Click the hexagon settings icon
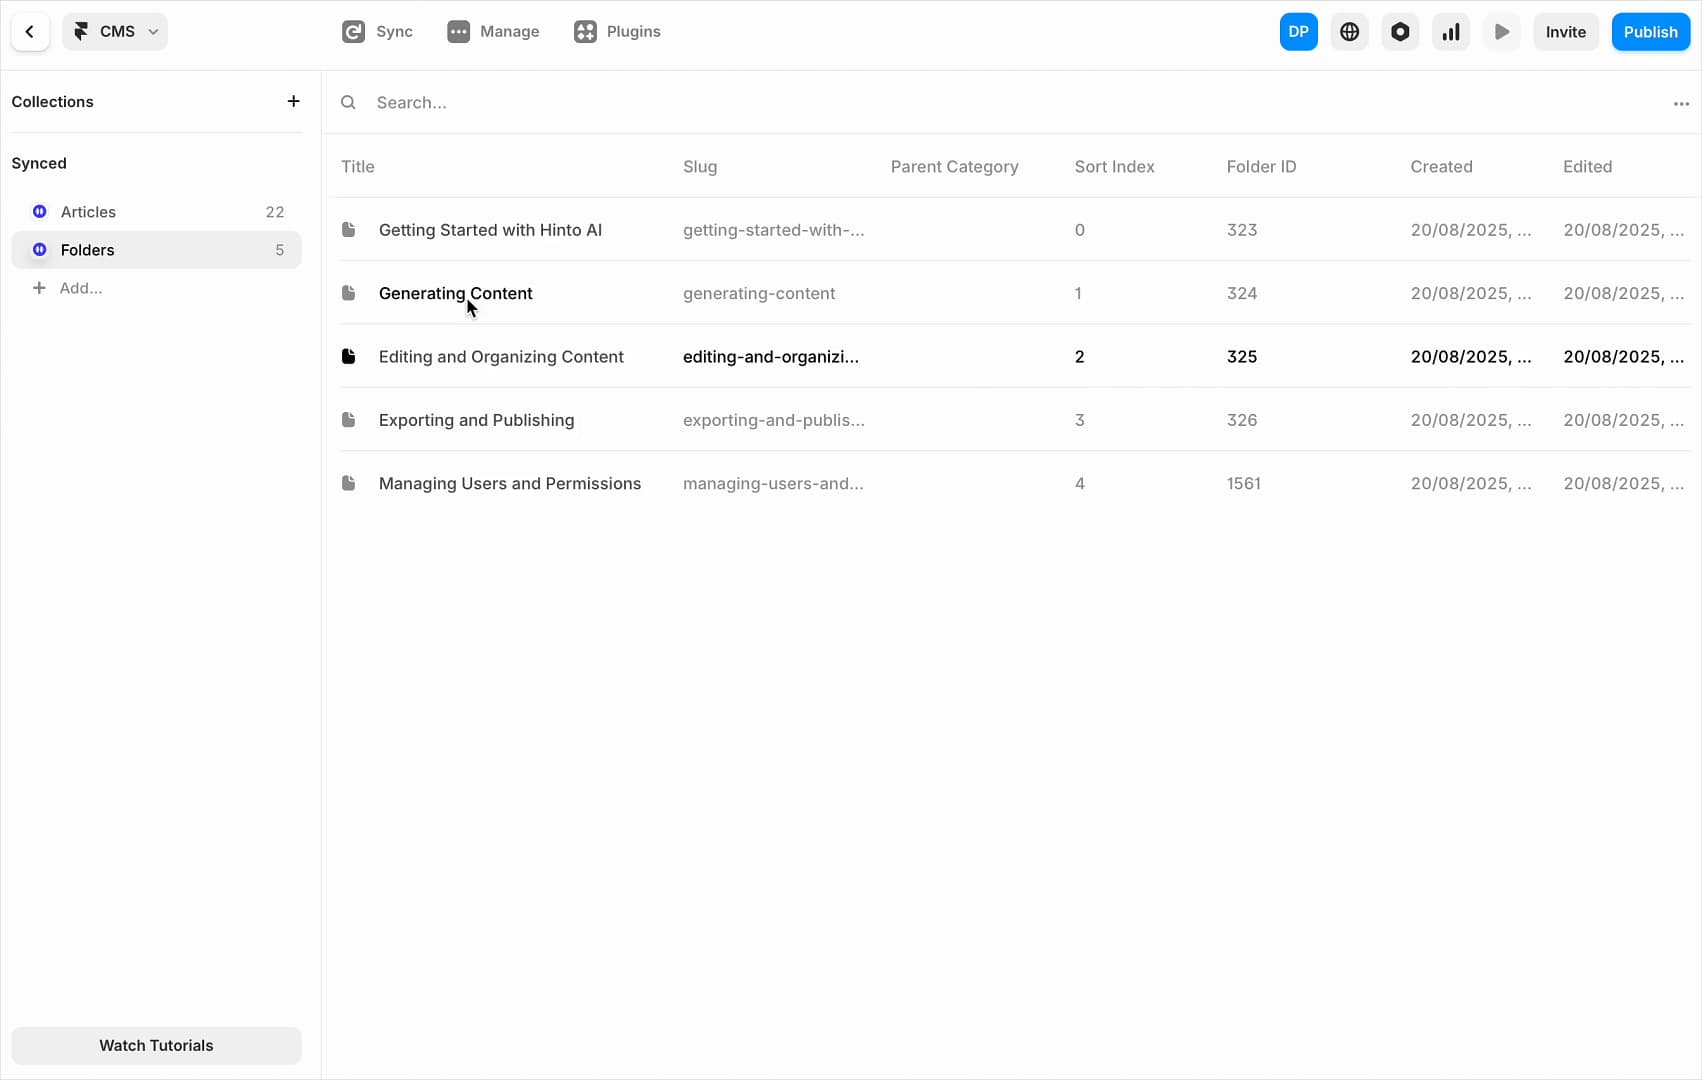The width and height of the screenshot is (1702, 1080). 1400,32
